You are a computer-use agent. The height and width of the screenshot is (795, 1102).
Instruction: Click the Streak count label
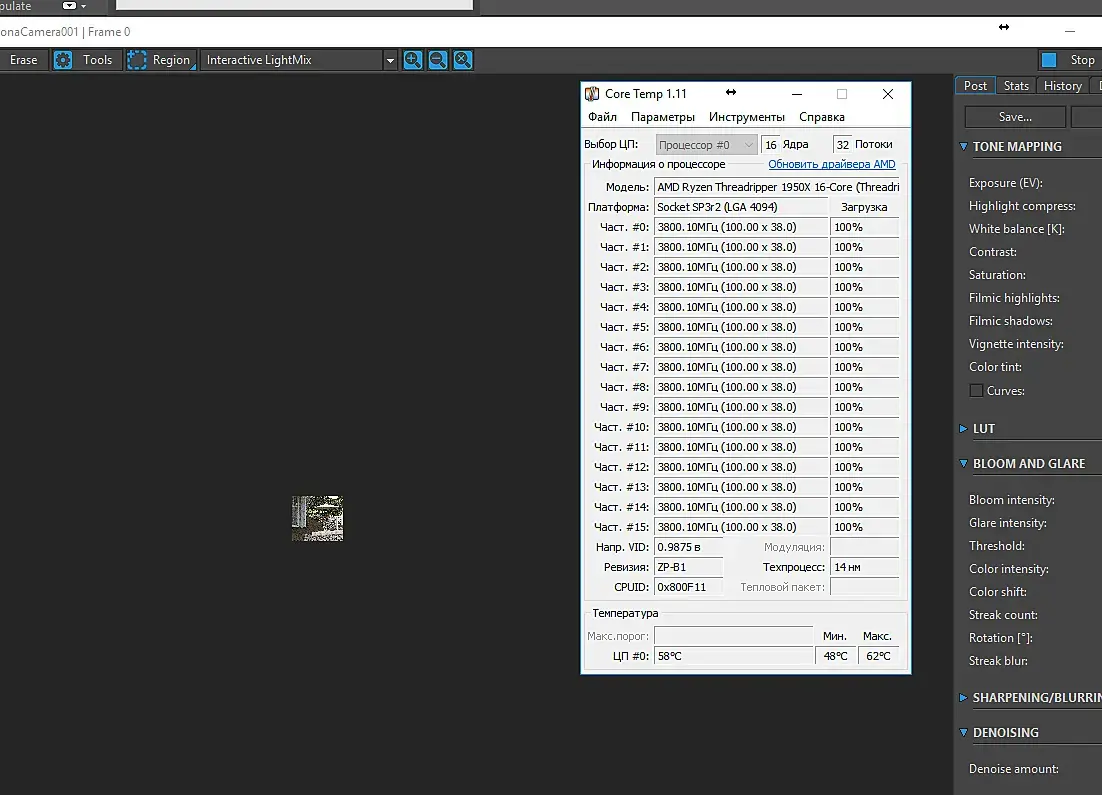point(1003,615)
